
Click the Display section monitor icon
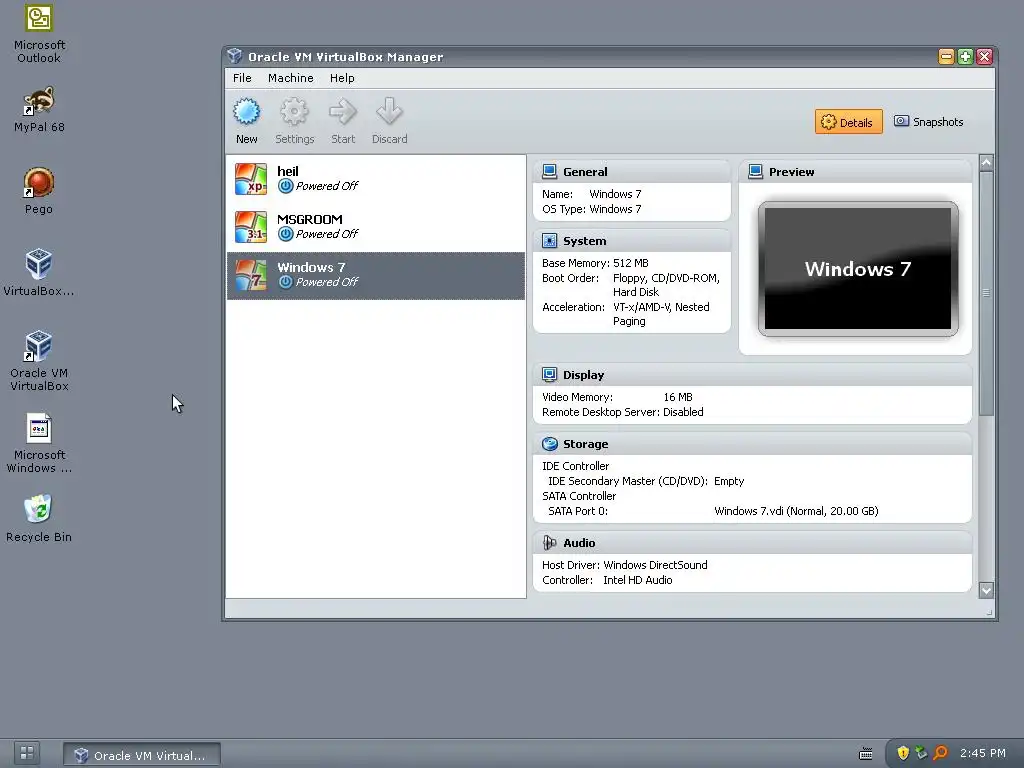coord(550,375)
